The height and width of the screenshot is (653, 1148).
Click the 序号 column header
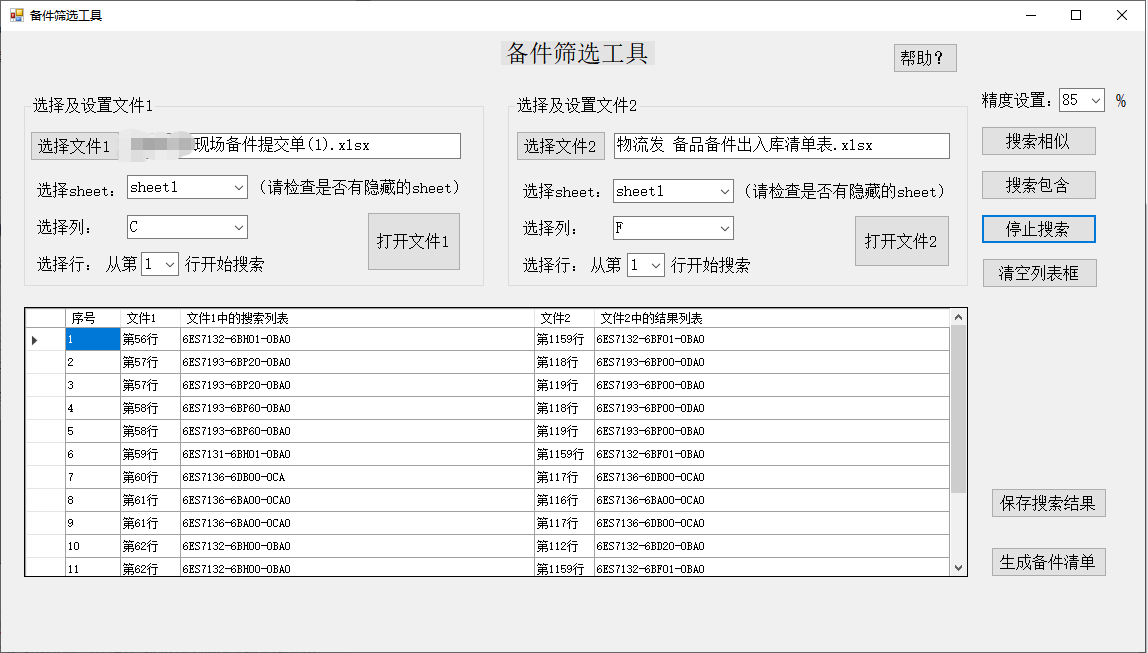93,318
